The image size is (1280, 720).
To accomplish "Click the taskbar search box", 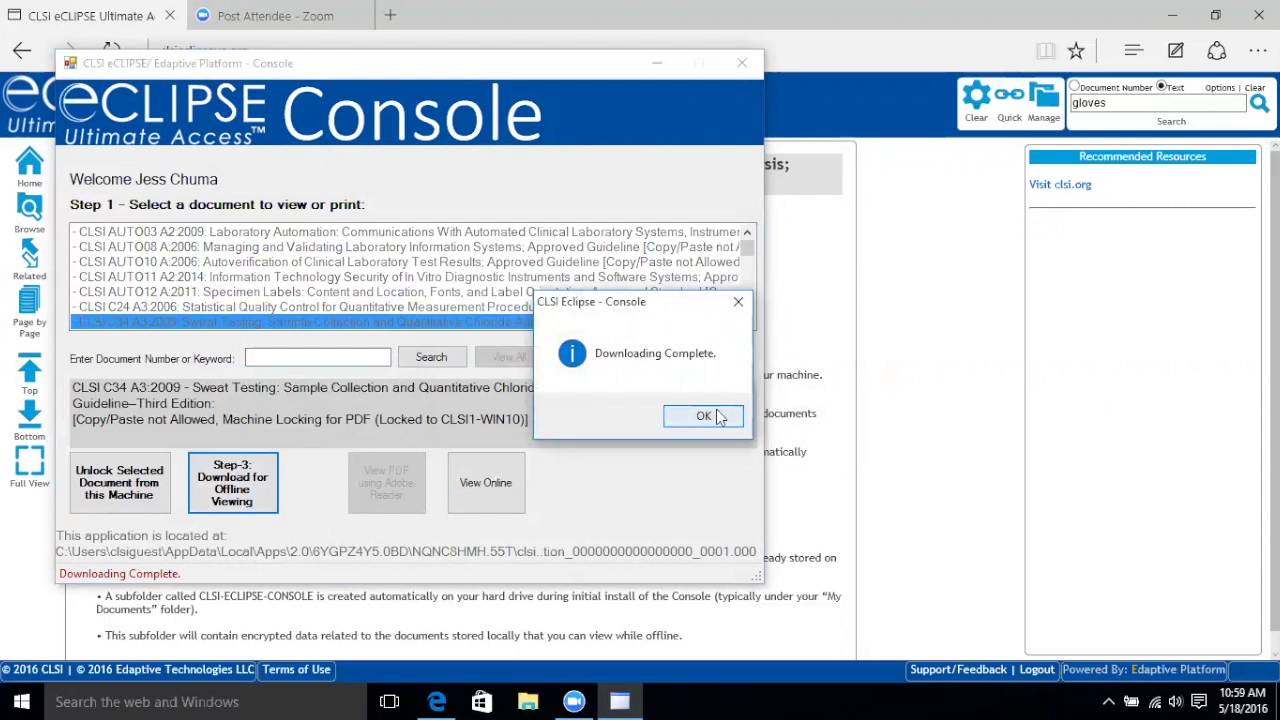I will pos(205,702).
